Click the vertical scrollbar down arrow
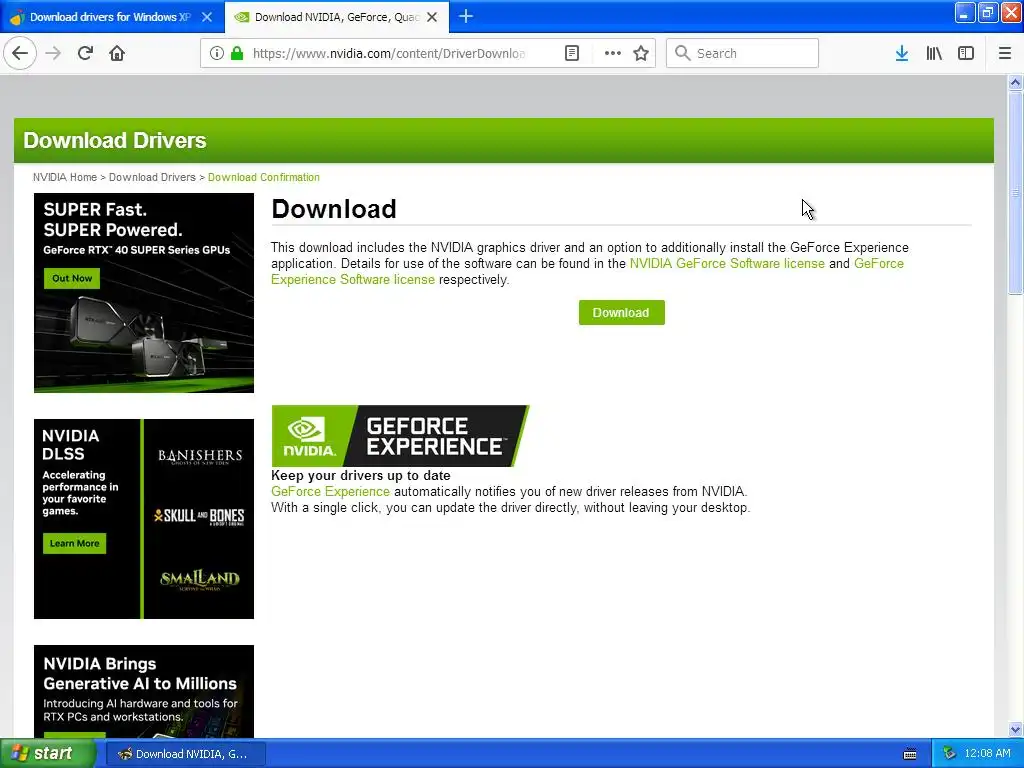 tap(1015, 729)
